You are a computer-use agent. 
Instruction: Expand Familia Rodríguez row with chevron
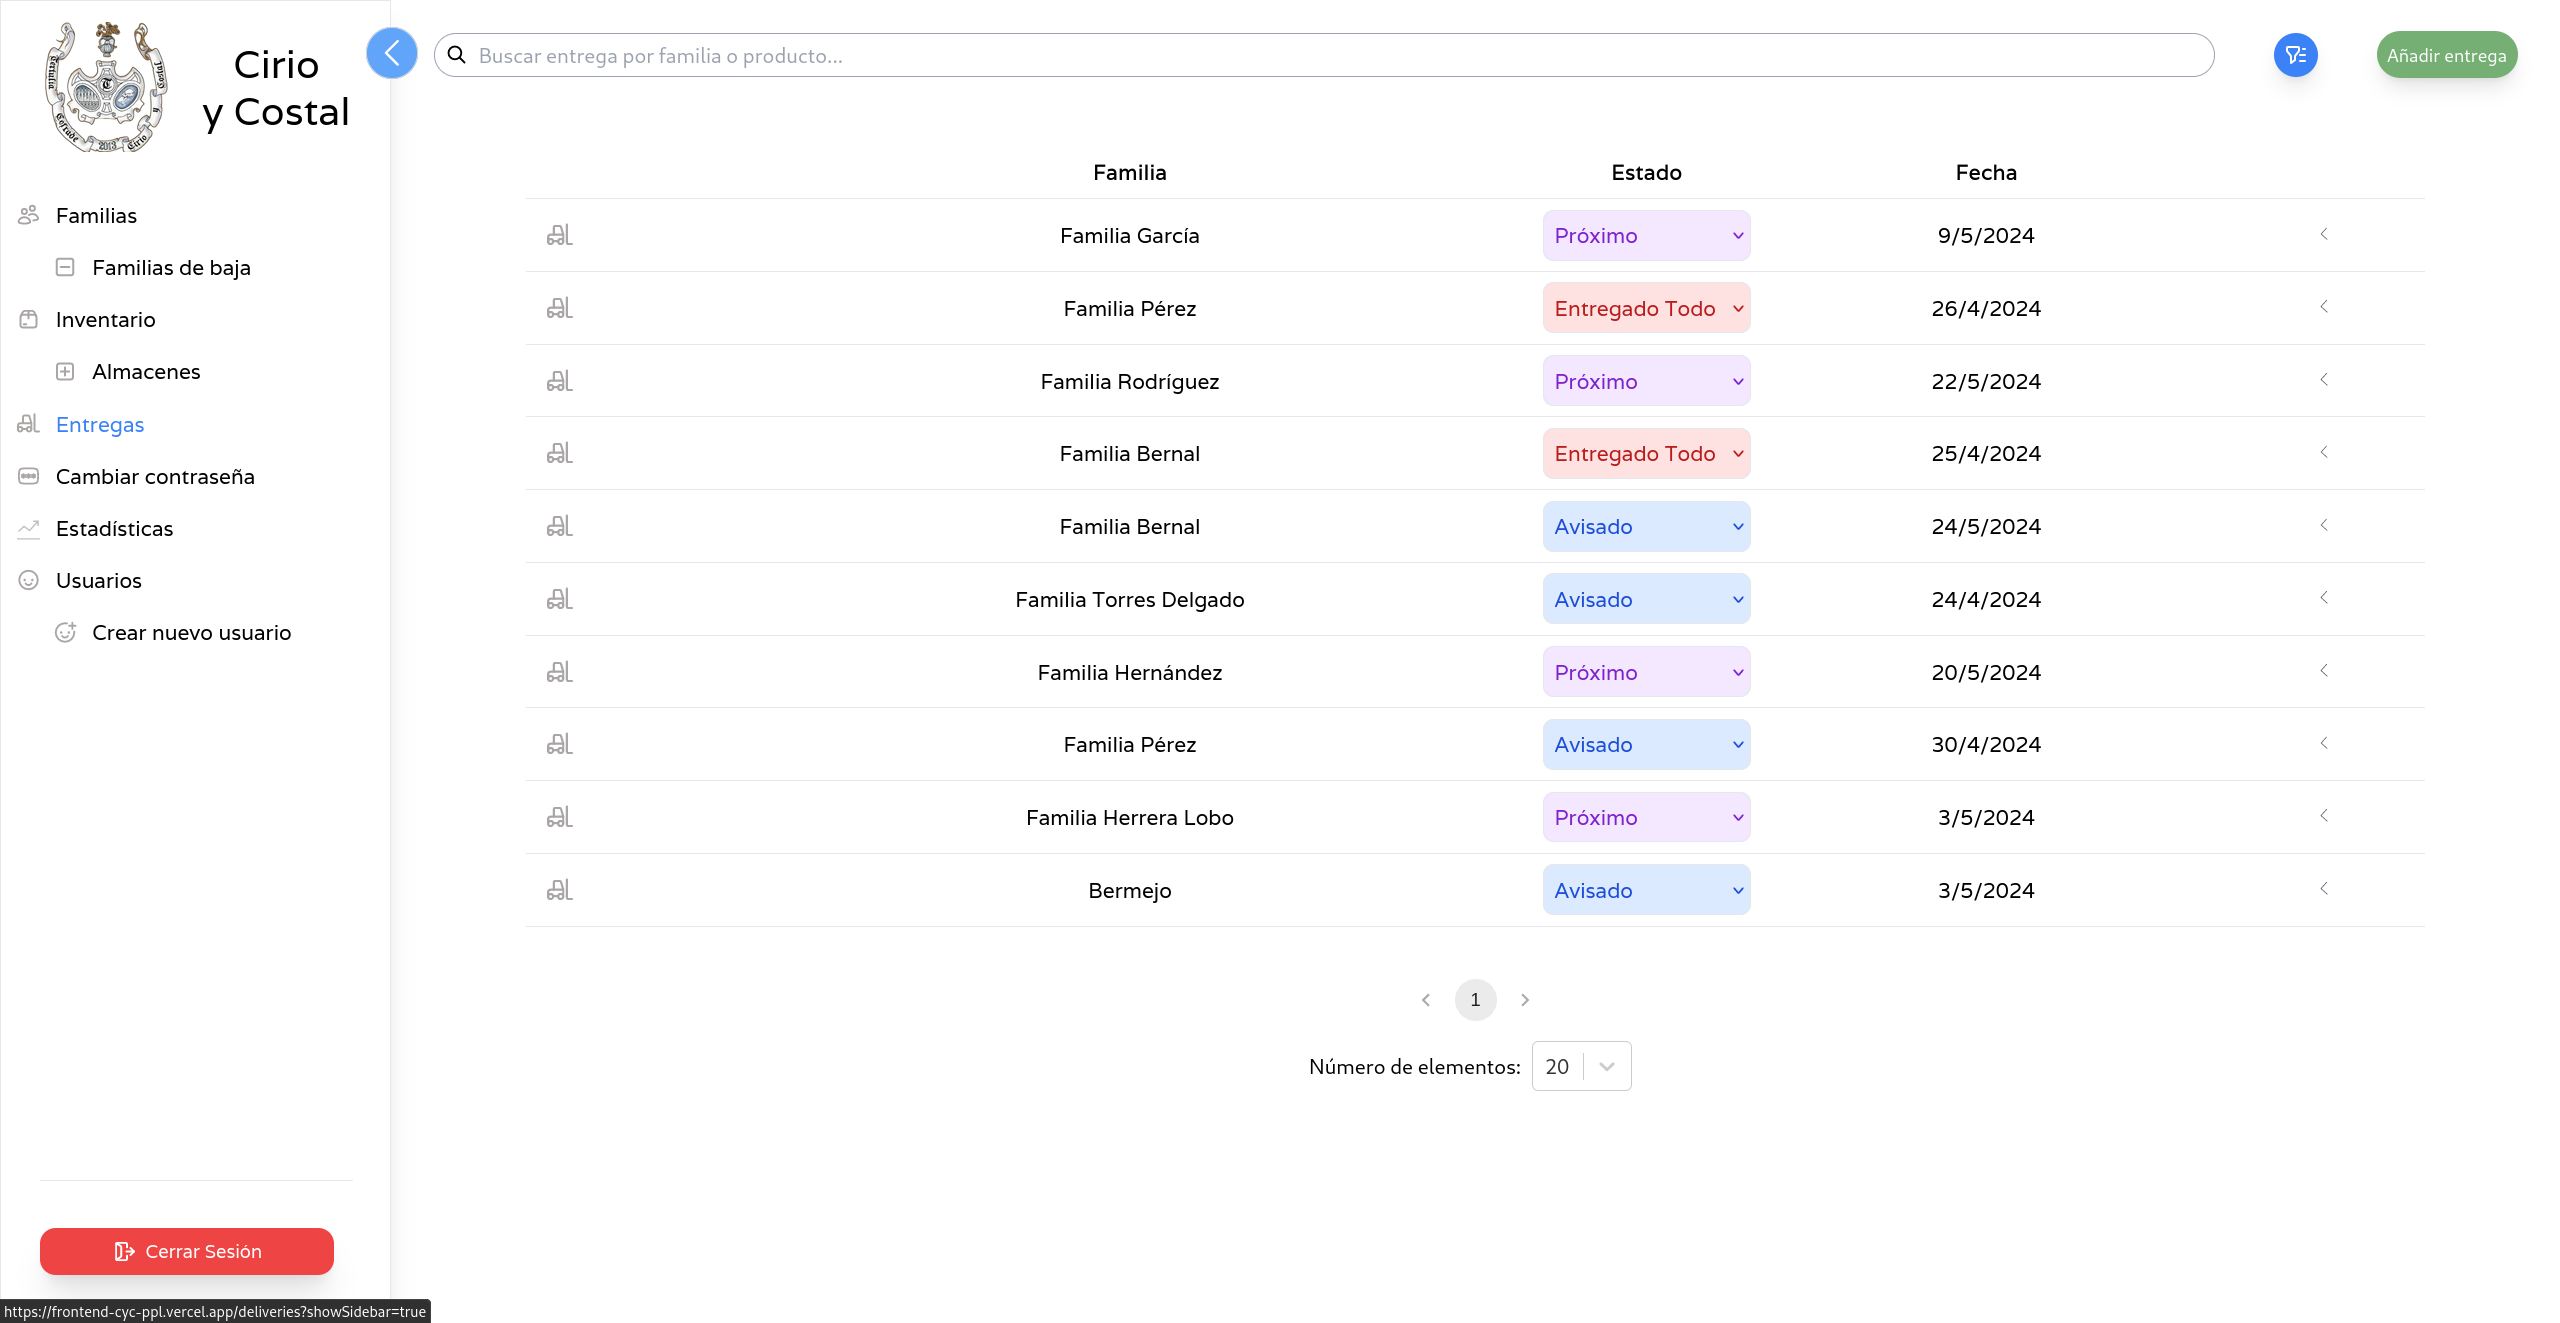click(x=2324, y=380)
